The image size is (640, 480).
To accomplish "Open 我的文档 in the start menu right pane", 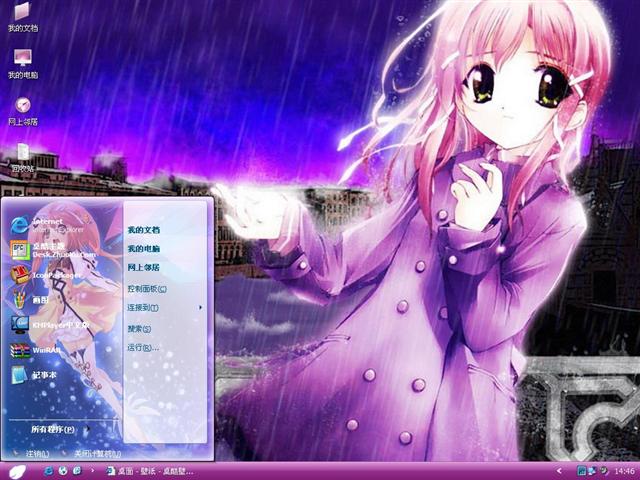I will click(x=144, y=230).
